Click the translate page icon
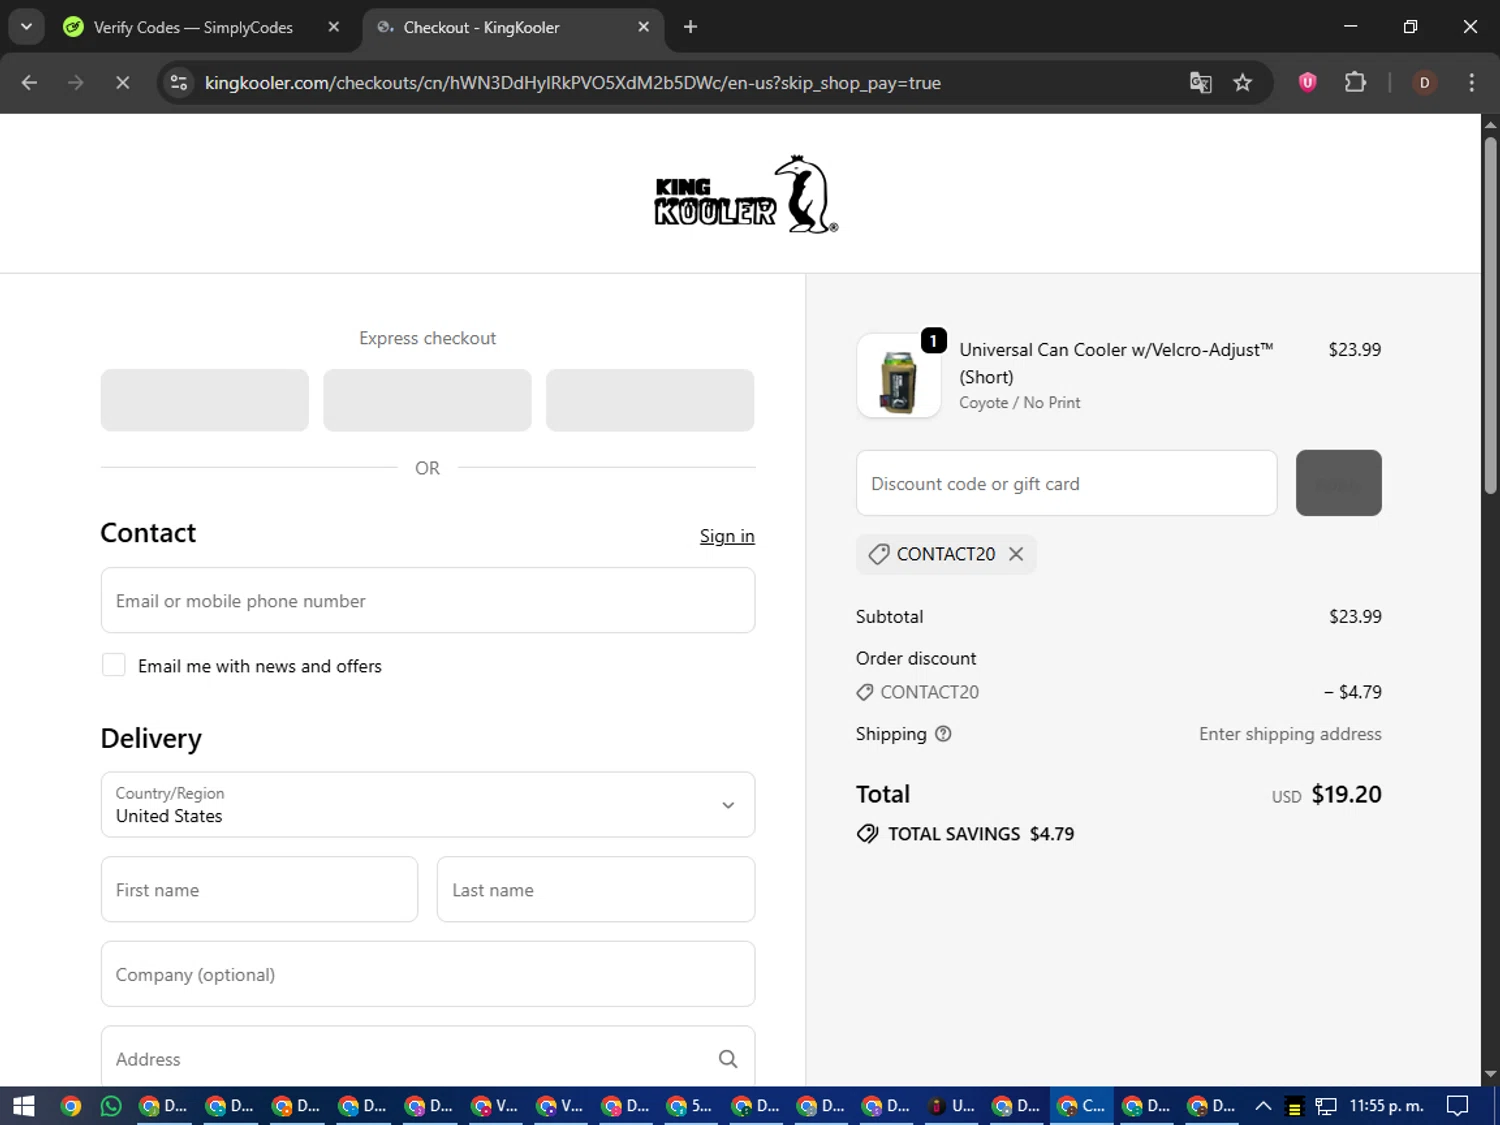The width and height of the screenshot is (1500, 1125). 1200,83
